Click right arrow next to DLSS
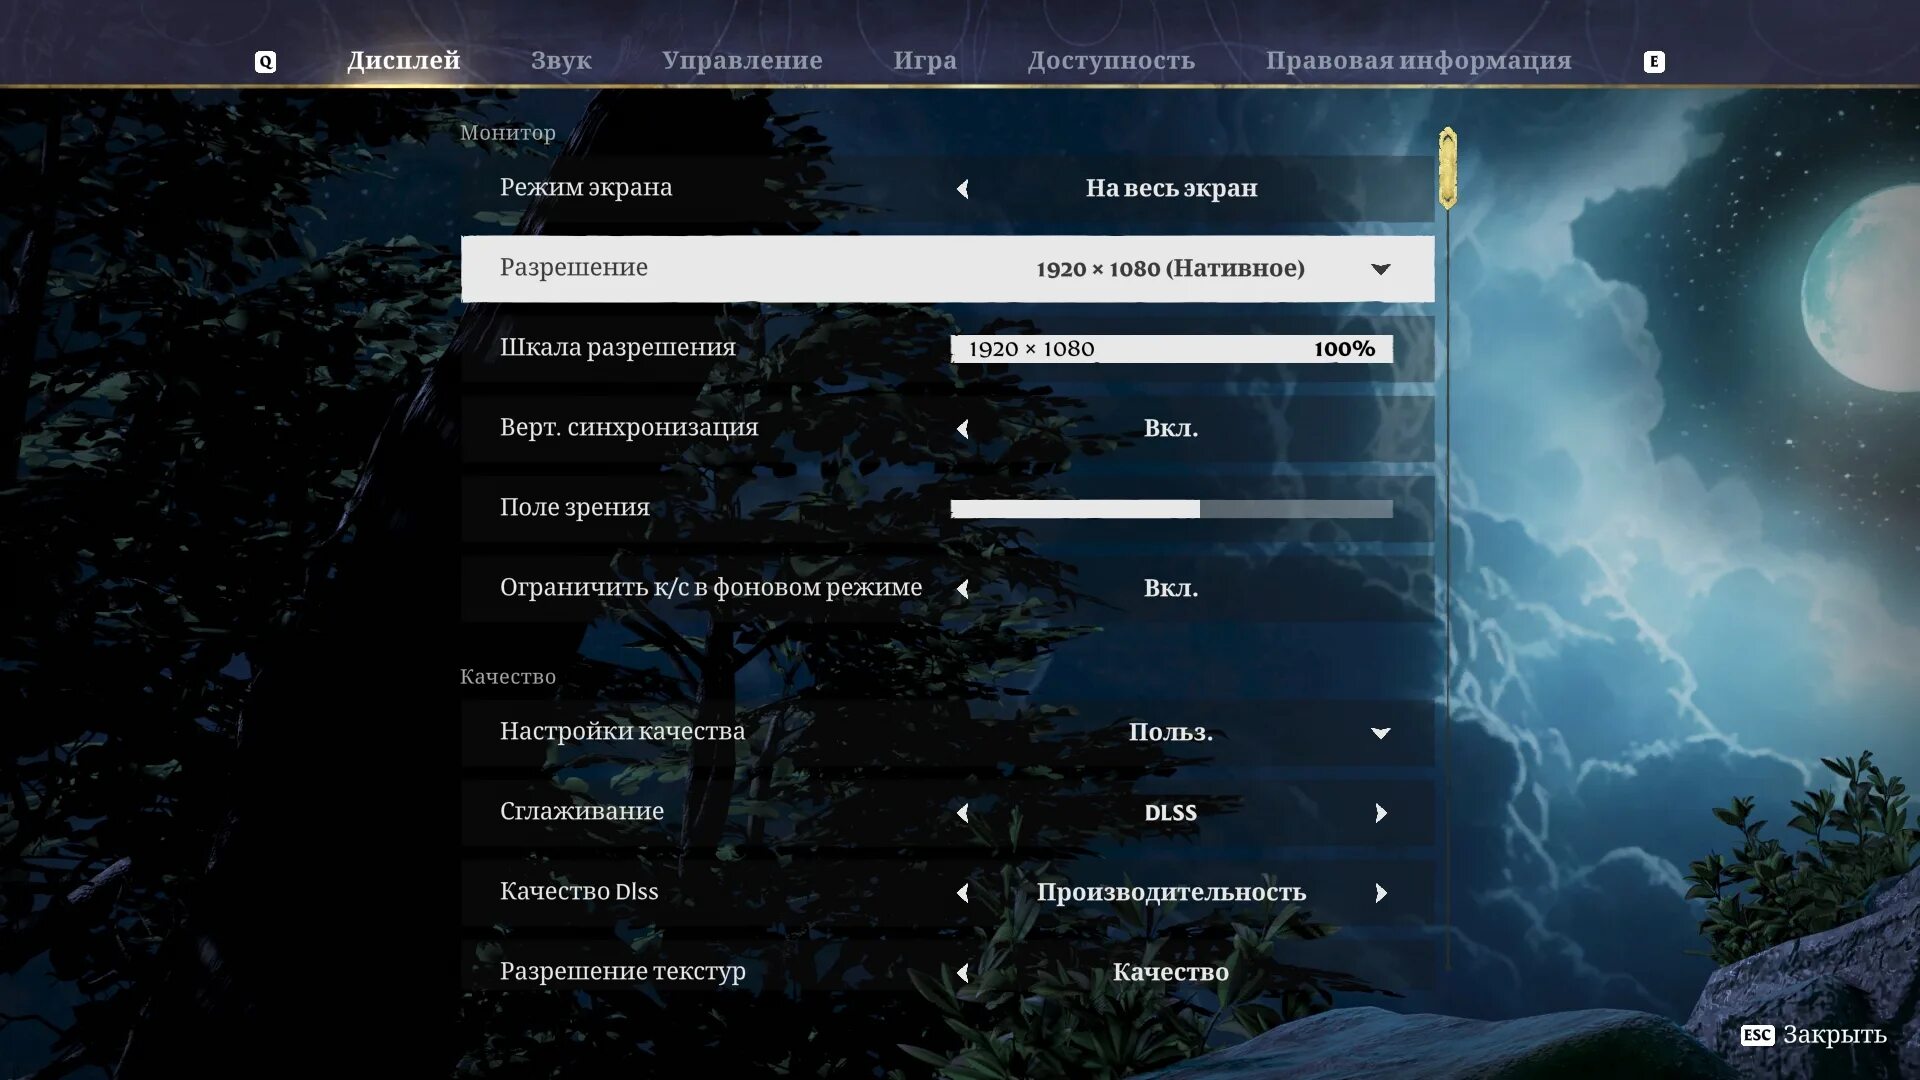This screenshot has width=1920, height=1080. 1381,813
